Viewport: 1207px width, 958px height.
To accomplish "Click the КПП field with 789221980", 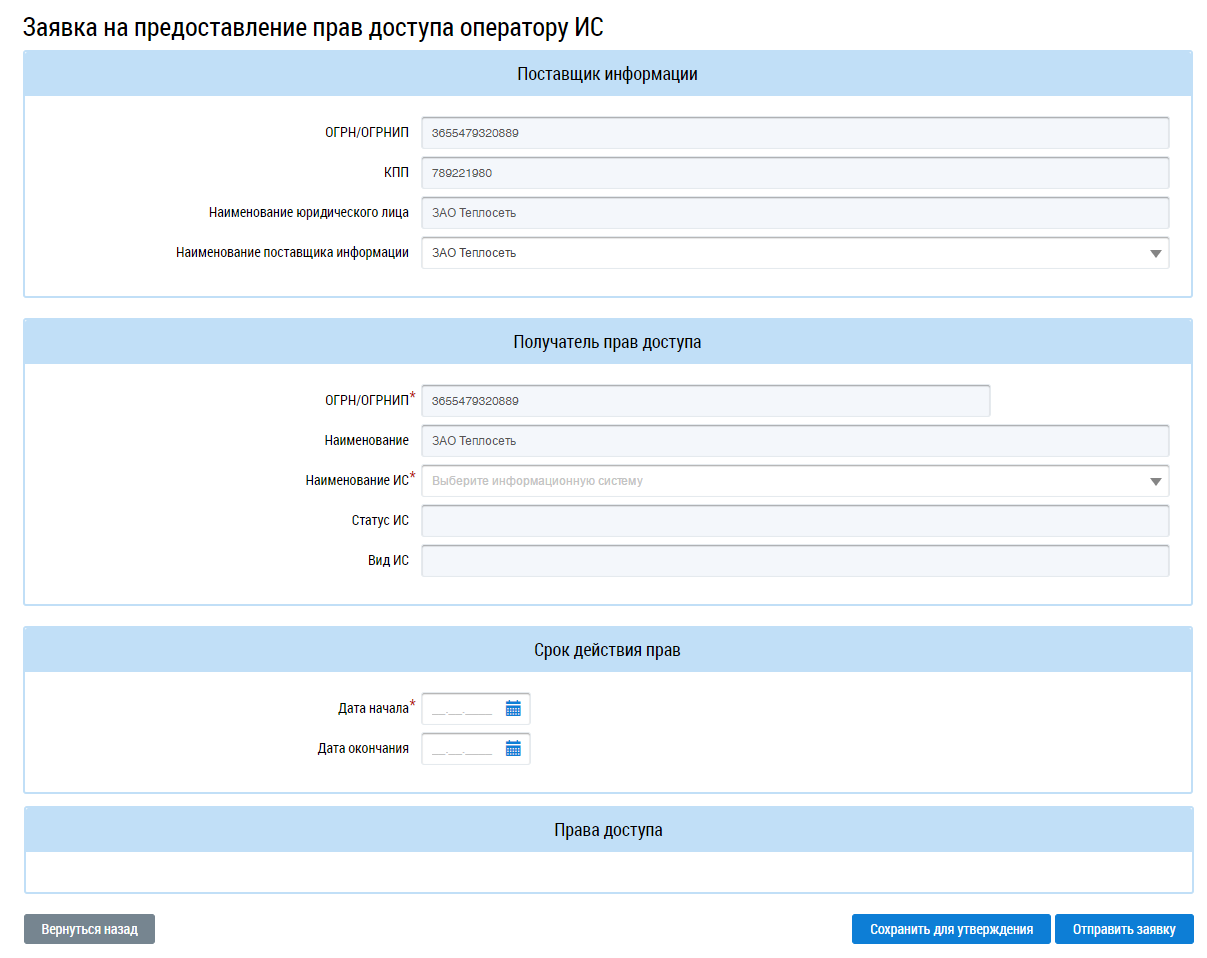I will pos(795,173).
